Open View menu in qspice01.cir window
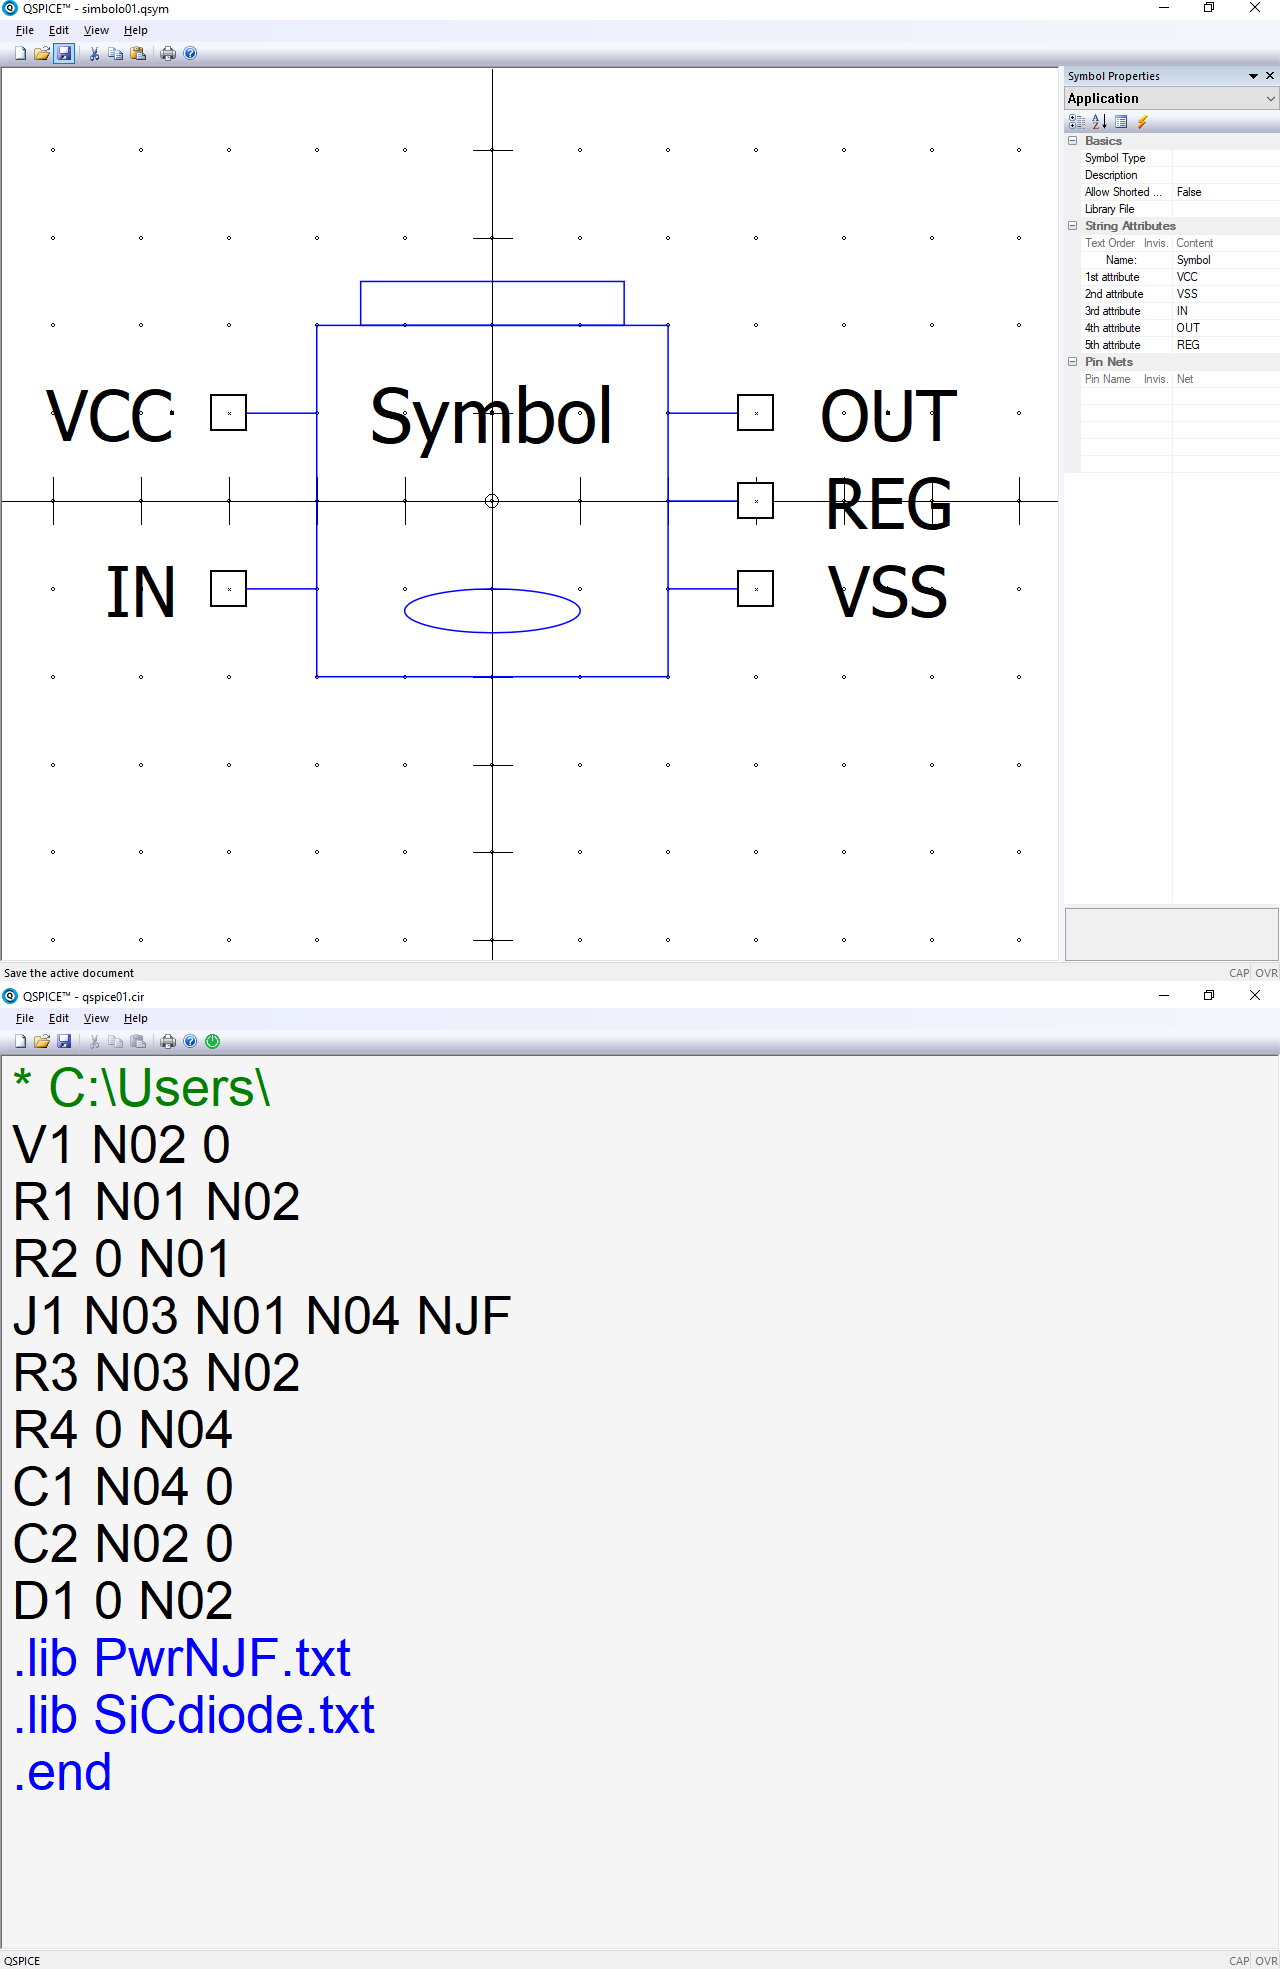Screen dimensions: 1280x1969 coord(96,1018)
